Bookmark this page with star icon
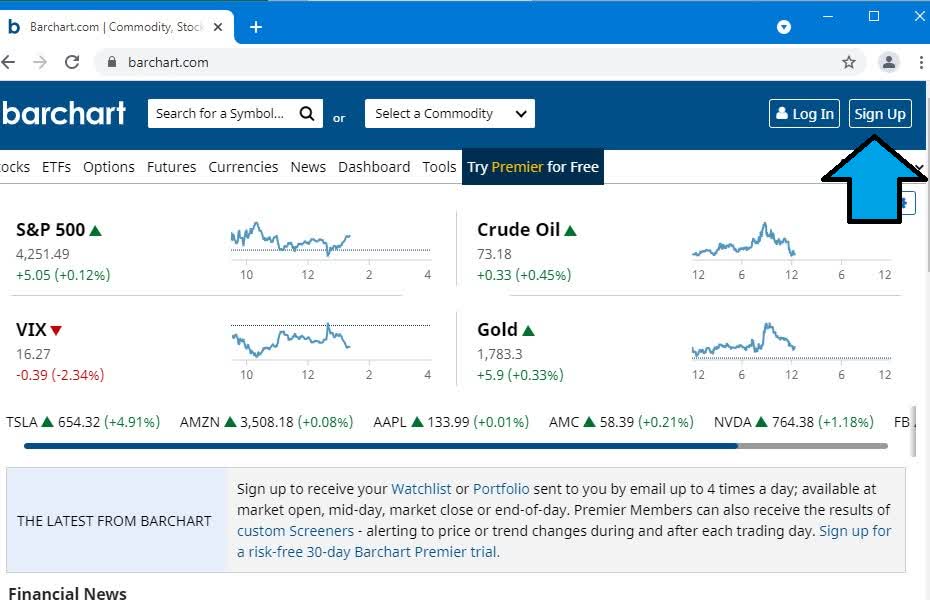The width and height of the screenshot is (930, 600). point(849,62)
